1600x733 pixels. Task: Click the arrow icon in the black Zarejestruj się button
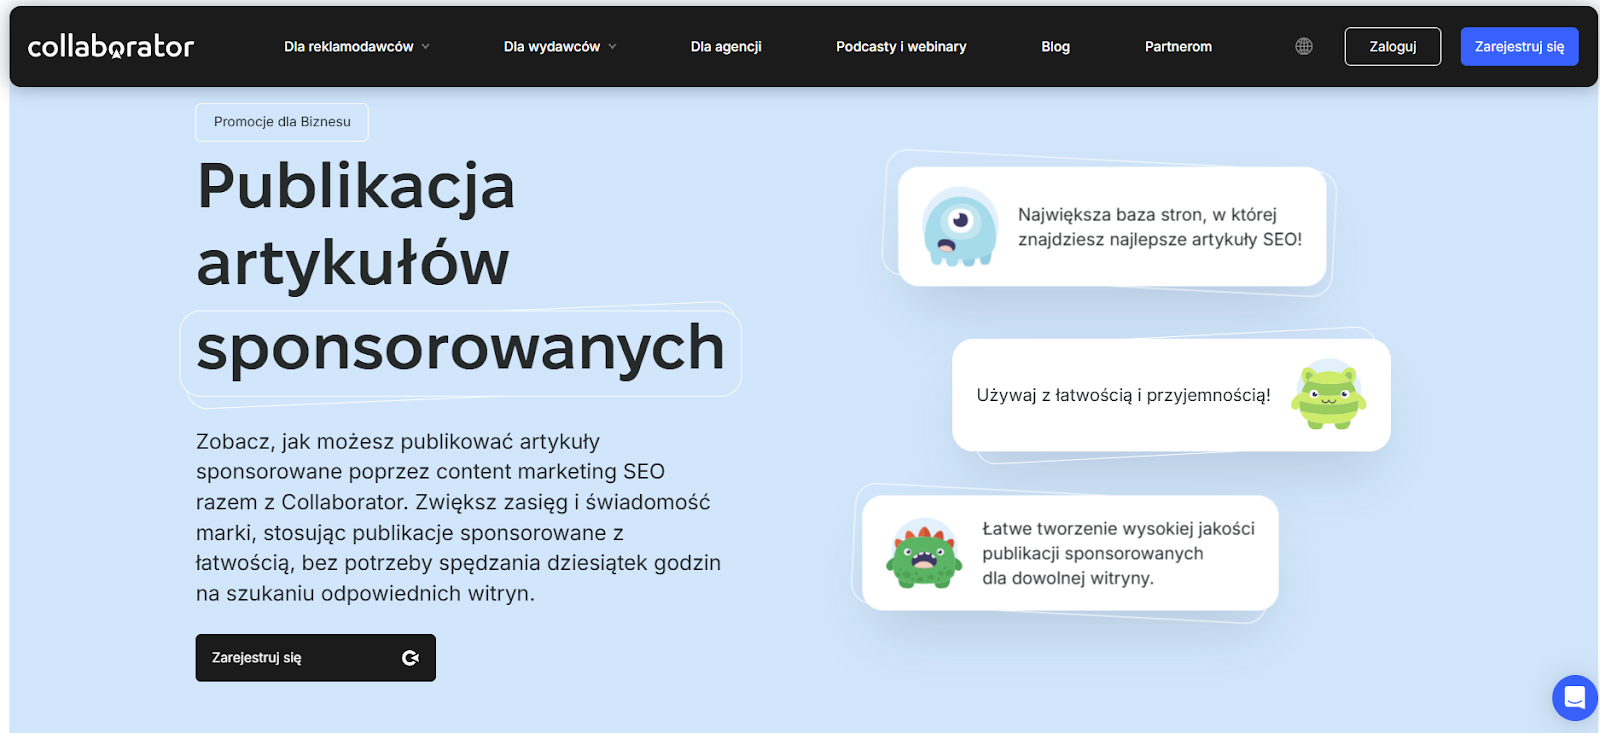click(x=410, y=658)
